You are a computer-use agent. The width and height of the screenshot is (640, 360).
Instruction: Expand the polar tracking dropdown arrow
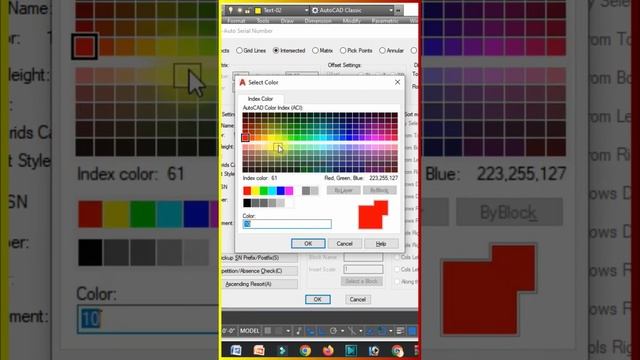tap(342, 331)
